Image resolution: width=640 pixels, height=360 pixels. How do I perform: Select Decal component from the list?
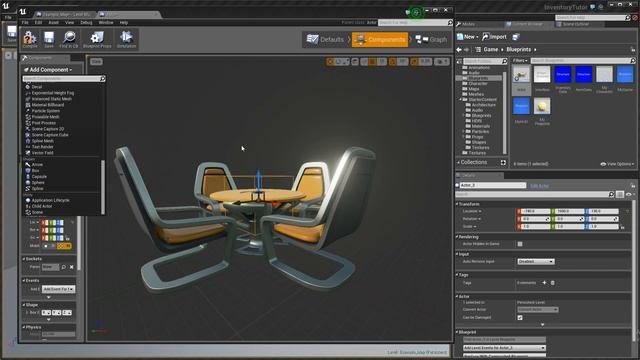(37, 87)
